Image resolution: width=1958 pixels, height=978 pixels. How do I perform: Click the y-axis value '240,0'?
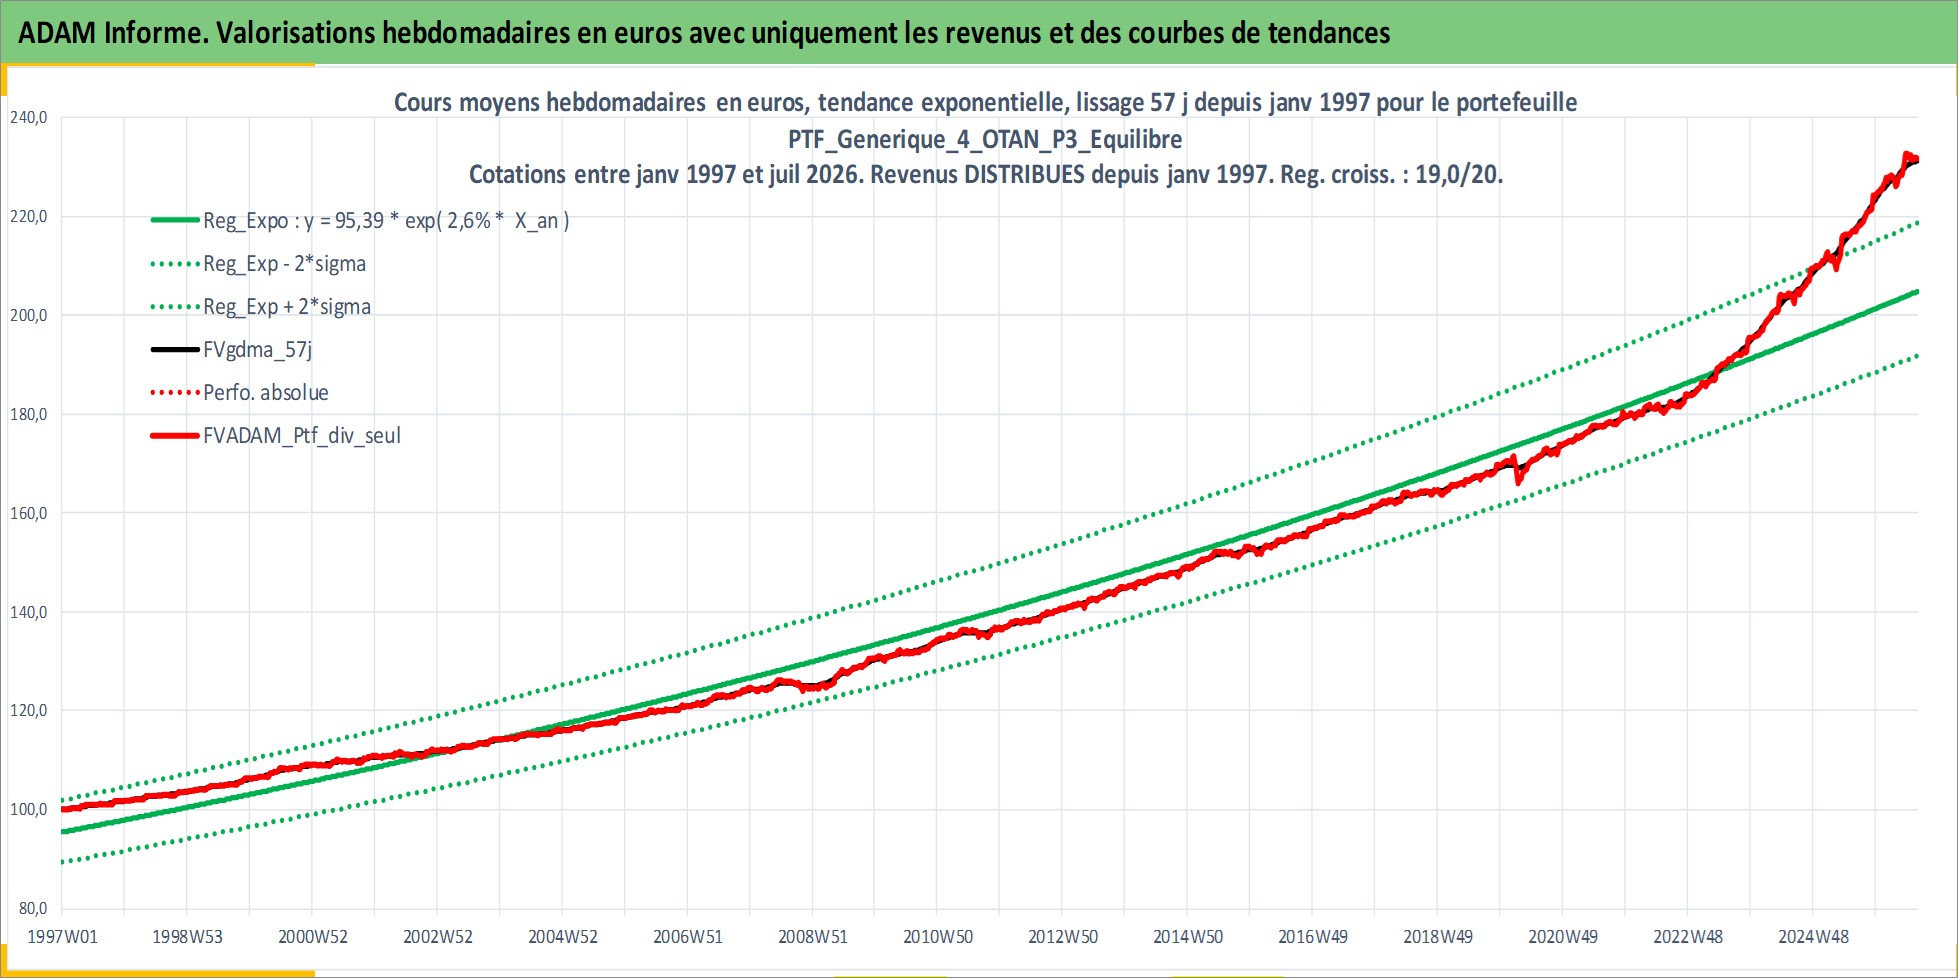(x=29, y=117)
